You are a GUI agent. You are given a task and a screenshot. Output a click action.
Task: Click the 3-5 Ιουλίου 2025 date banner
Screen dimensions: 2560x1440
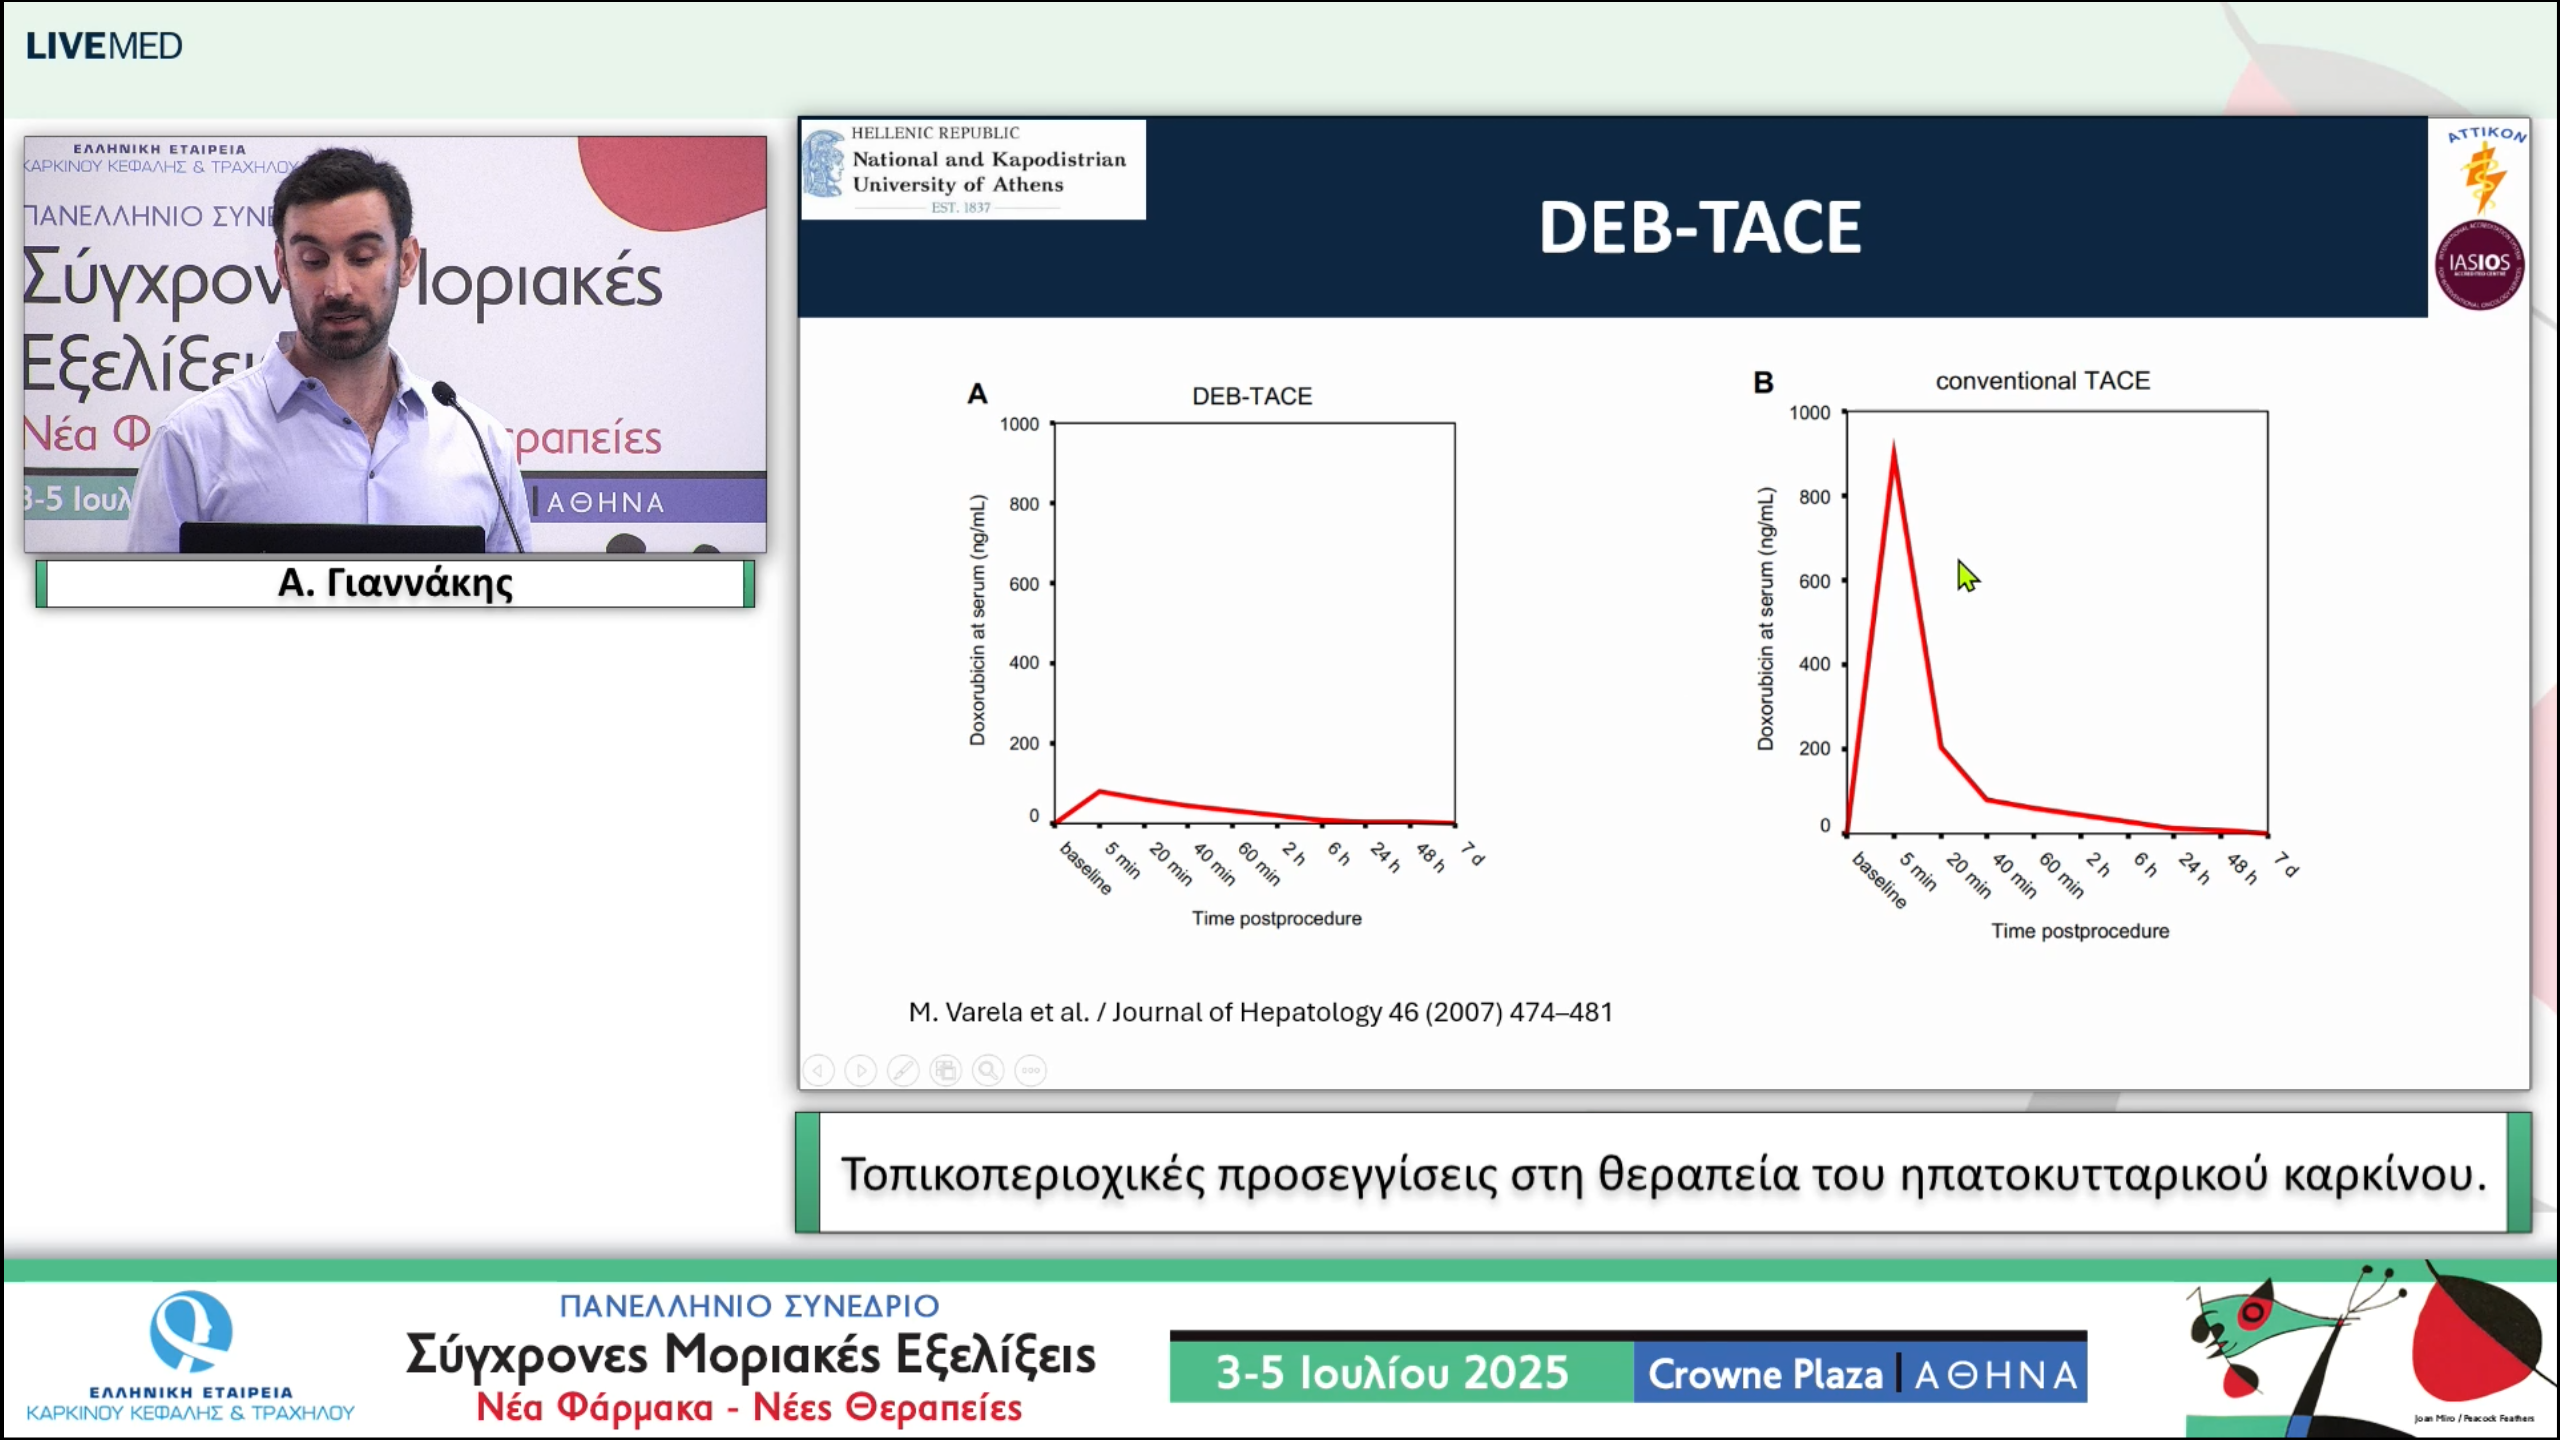1392,1373
